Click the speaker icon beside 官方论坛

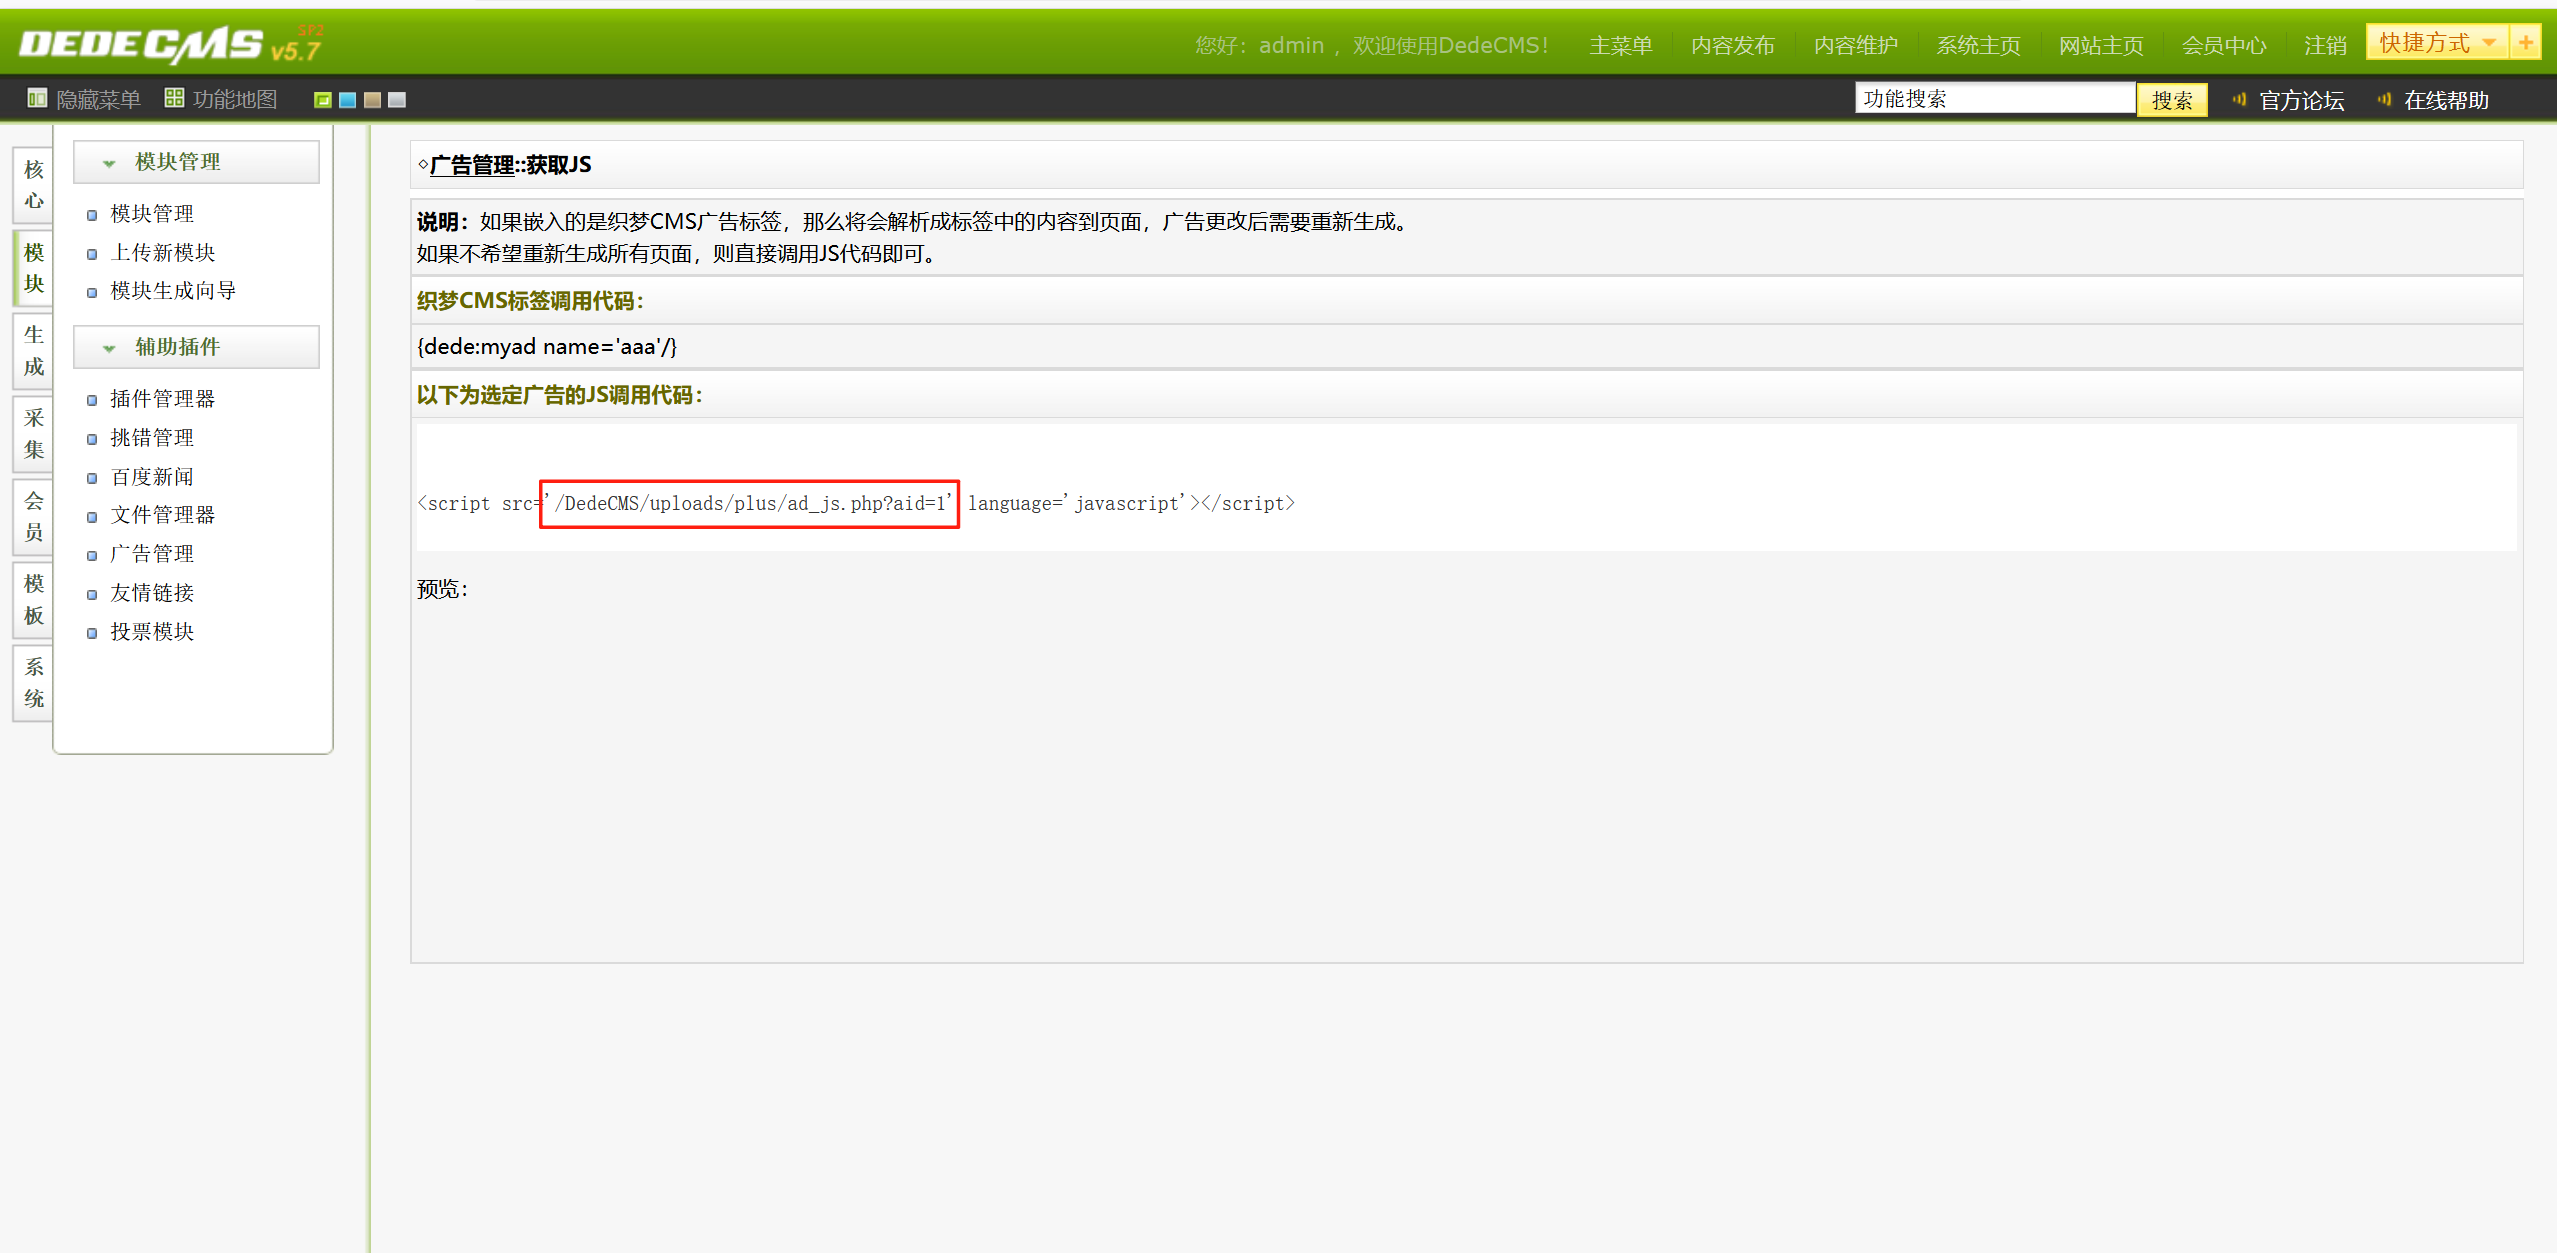(2239, 99)
